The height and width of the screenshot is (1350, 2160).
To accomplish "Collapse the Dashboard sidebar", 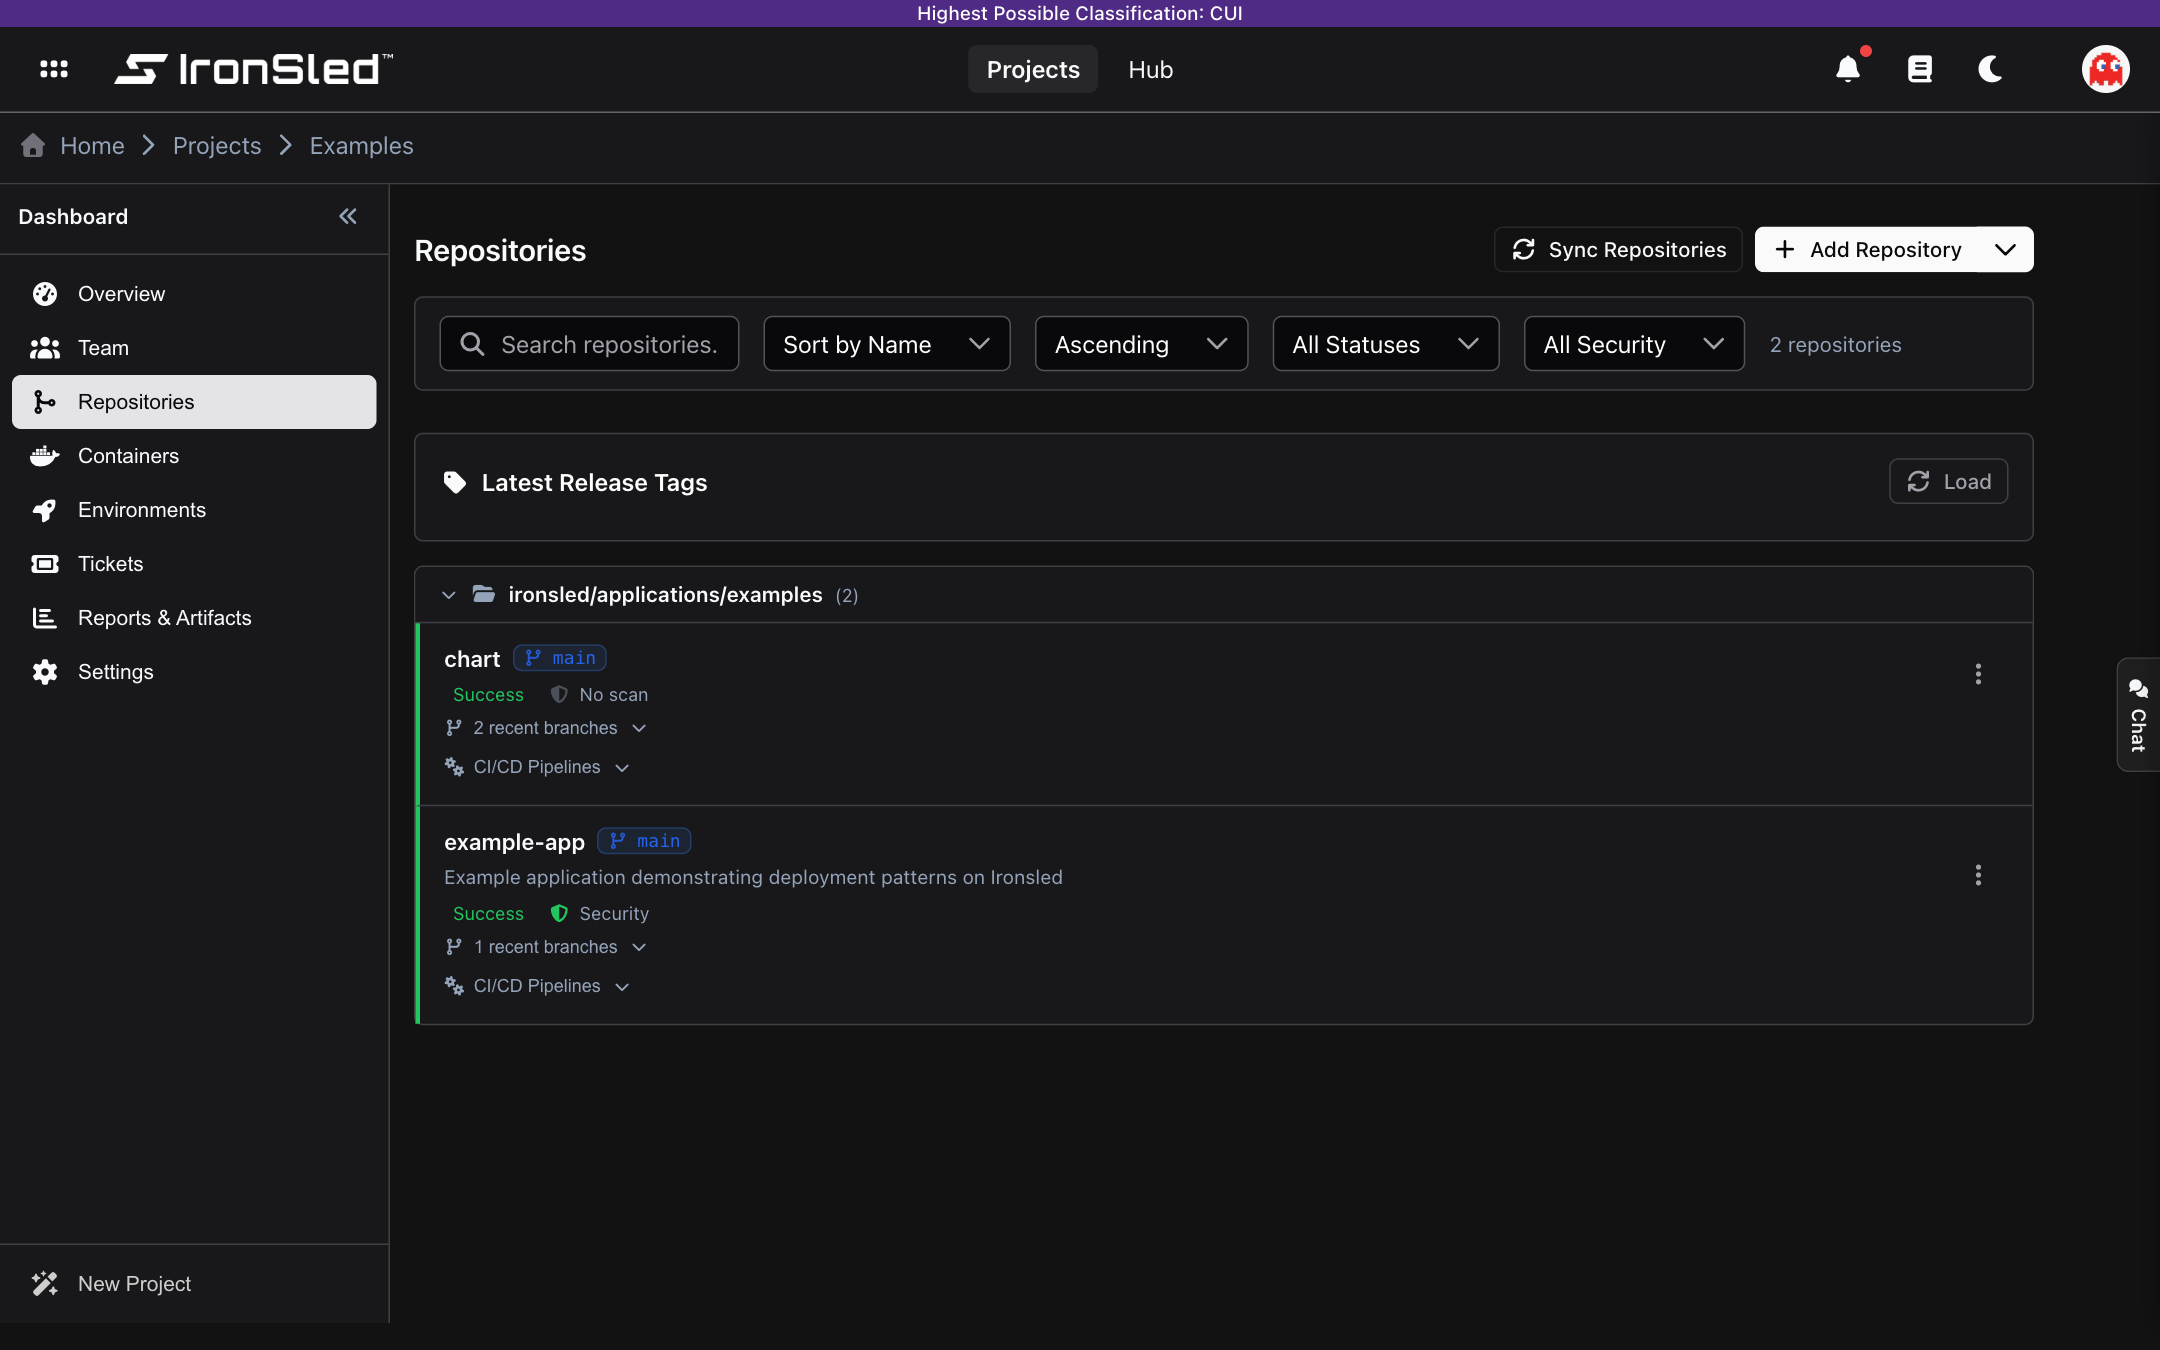I will coord(348,216).
